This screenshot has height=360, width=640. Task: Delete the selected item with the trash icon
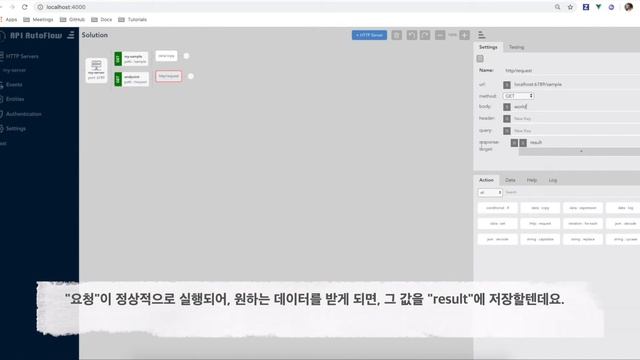pos(396,35)
